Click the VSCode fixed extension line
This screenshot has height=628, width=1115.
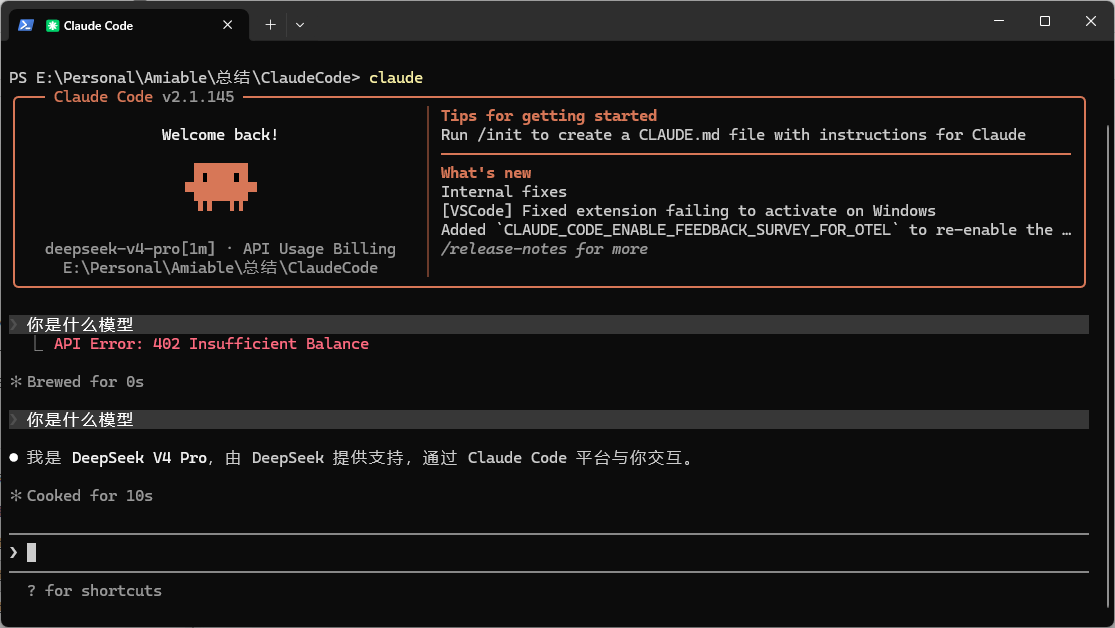[688, 211]
